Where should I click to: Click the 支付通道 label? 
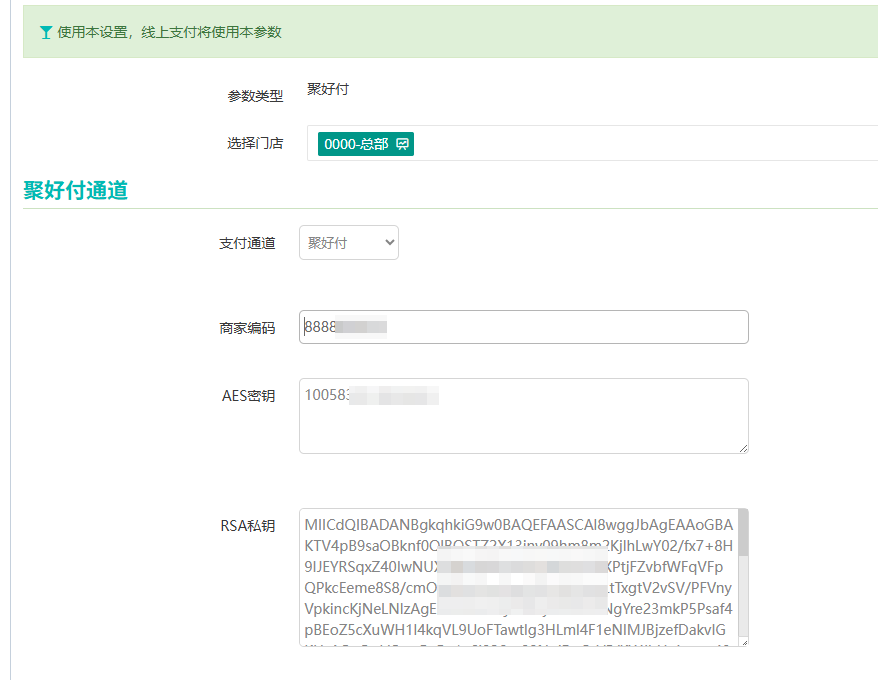pos(247,243)
